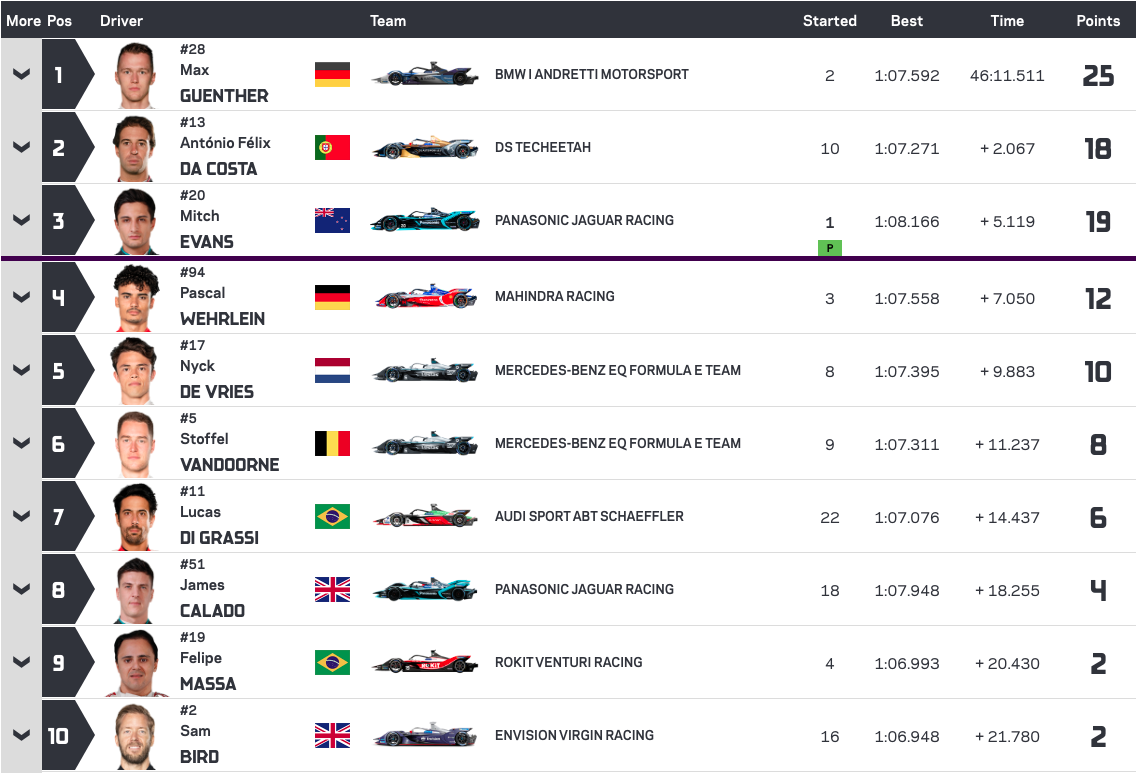Expand the chevron for Pascal Wehrlein's row
1137x773 pixels.
pyautogui.click(x=21, y=297)
